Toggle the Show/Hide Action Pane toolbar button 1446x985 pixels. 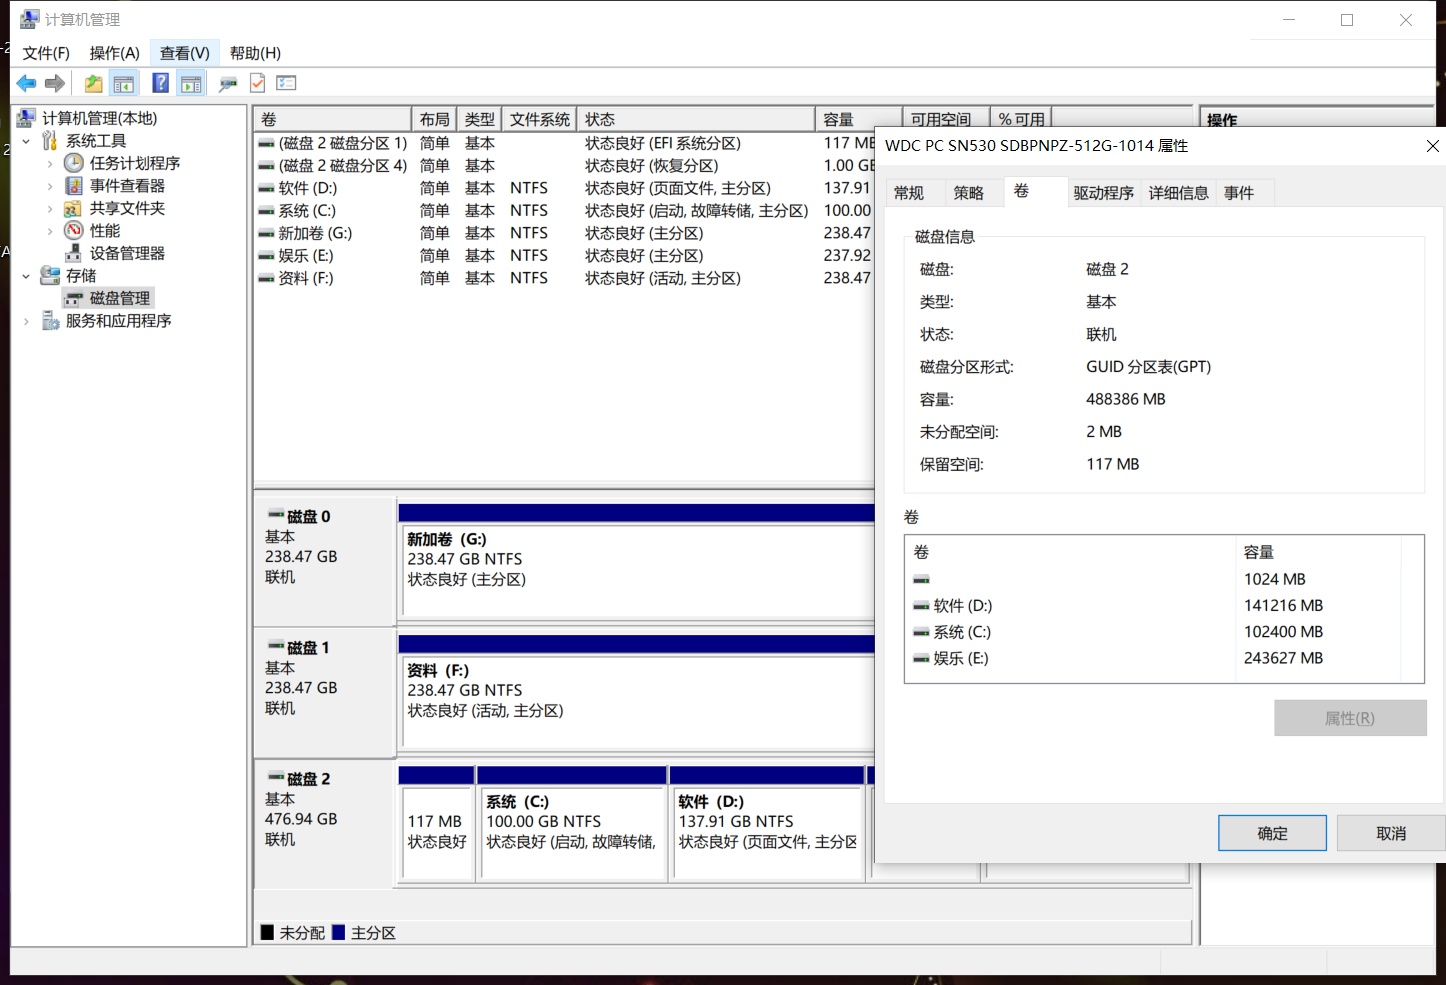coord(191,84)
